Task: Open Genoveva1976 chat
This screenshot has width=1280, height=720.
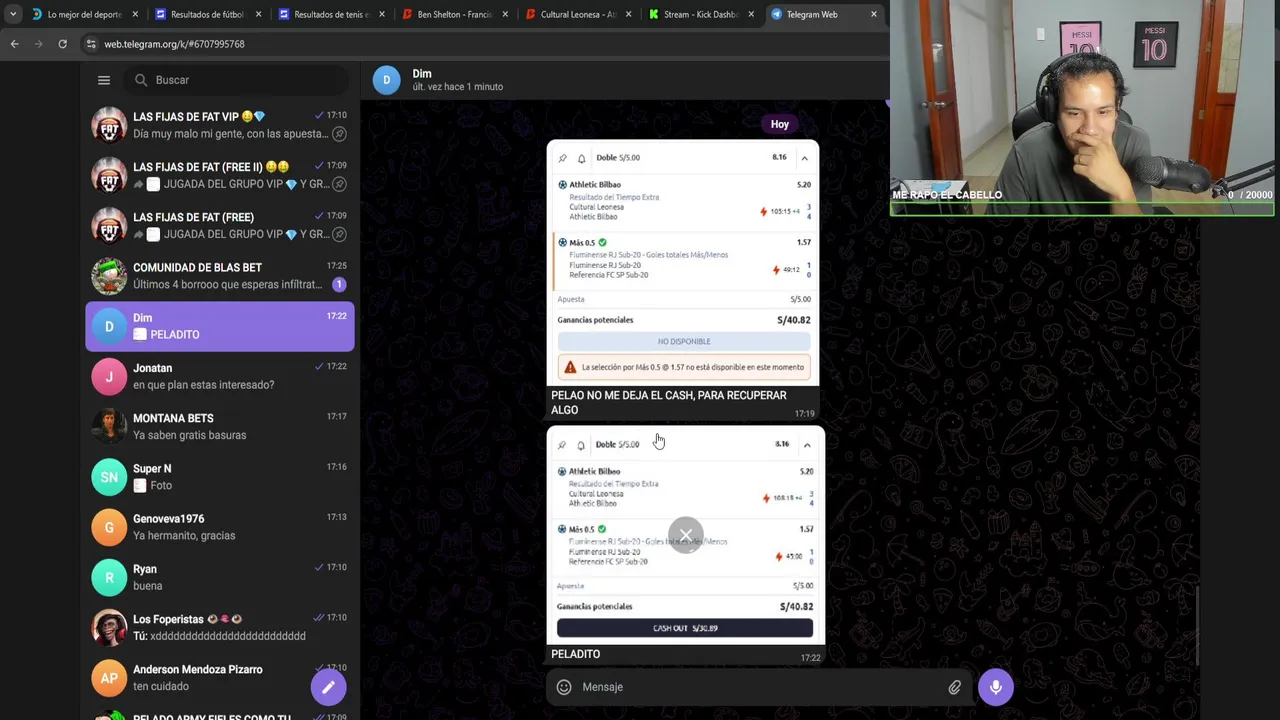Action: click(x=220, y=527)
